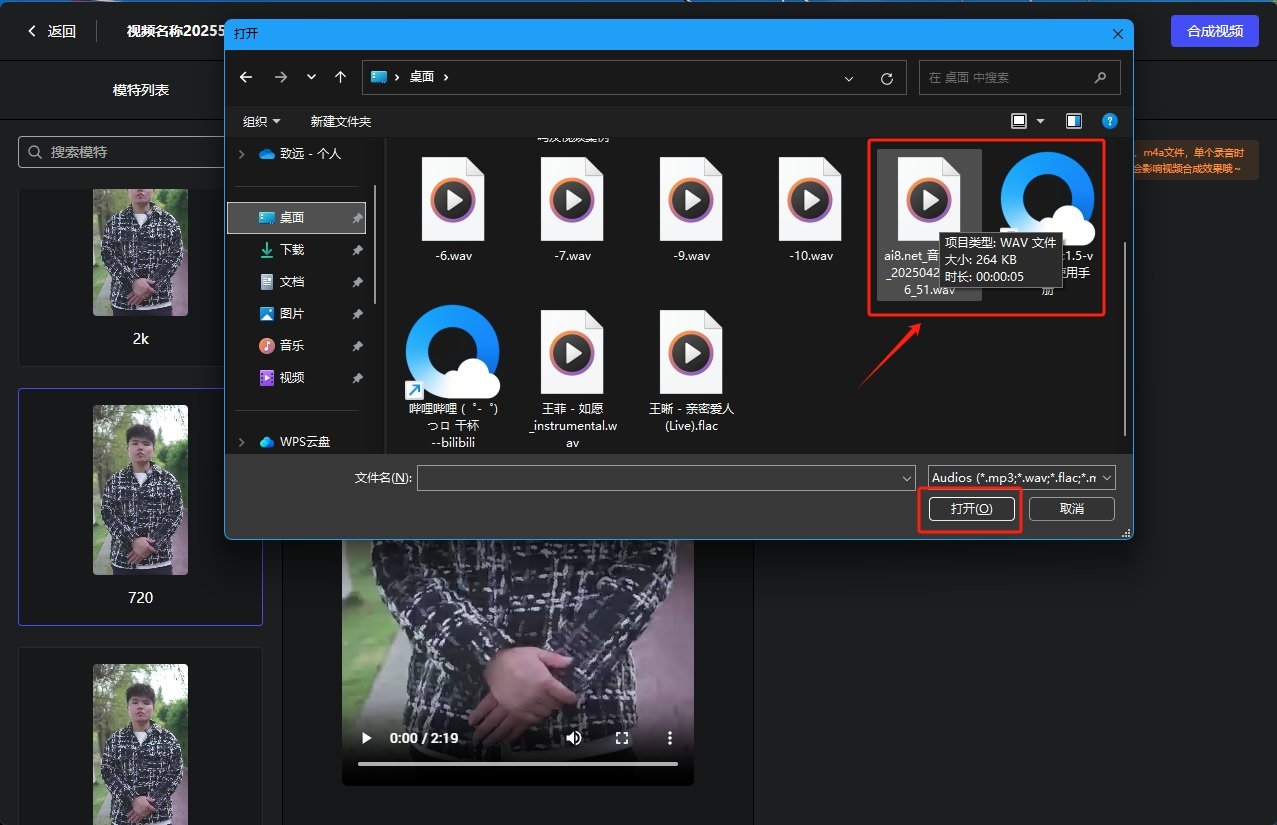The height and width of the screenshot is (825, 1277).
Task: Open the Audios file type dropdown
Action: (1021, 478)
